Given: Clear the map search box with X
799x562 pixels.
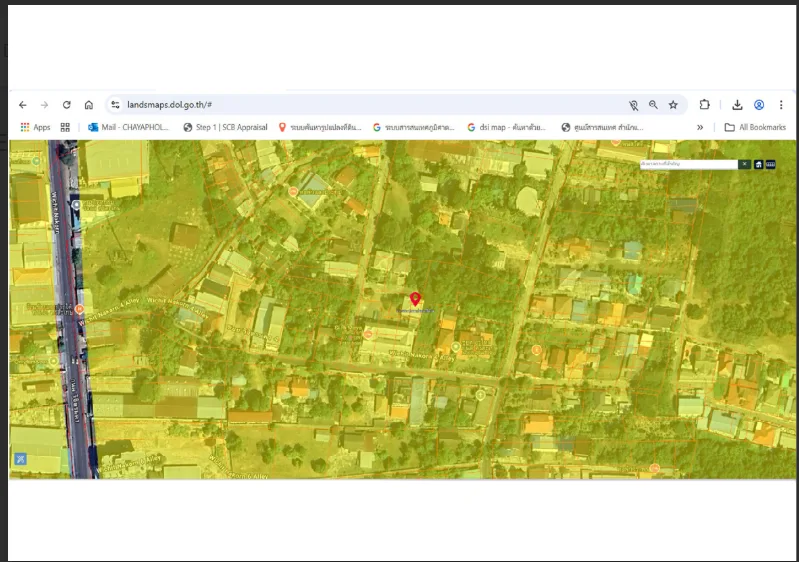Looking at the screenshot, I should click(744, 164).
